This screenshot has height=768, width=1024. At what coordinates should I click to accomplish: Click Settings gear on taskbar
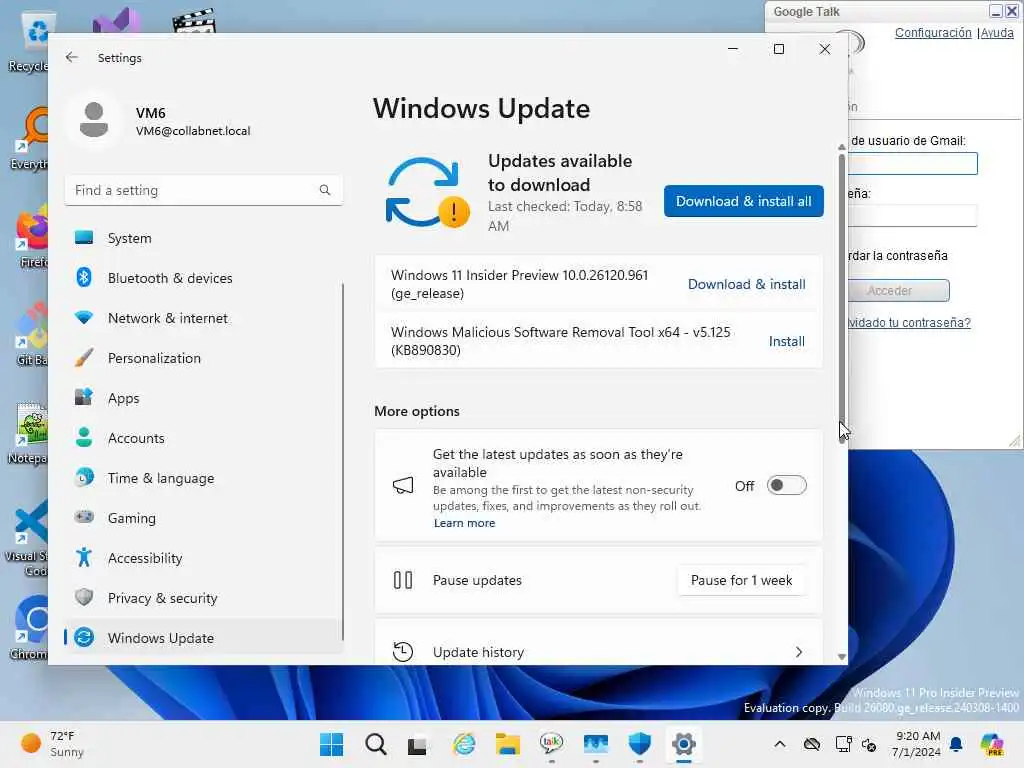point(684,744)
